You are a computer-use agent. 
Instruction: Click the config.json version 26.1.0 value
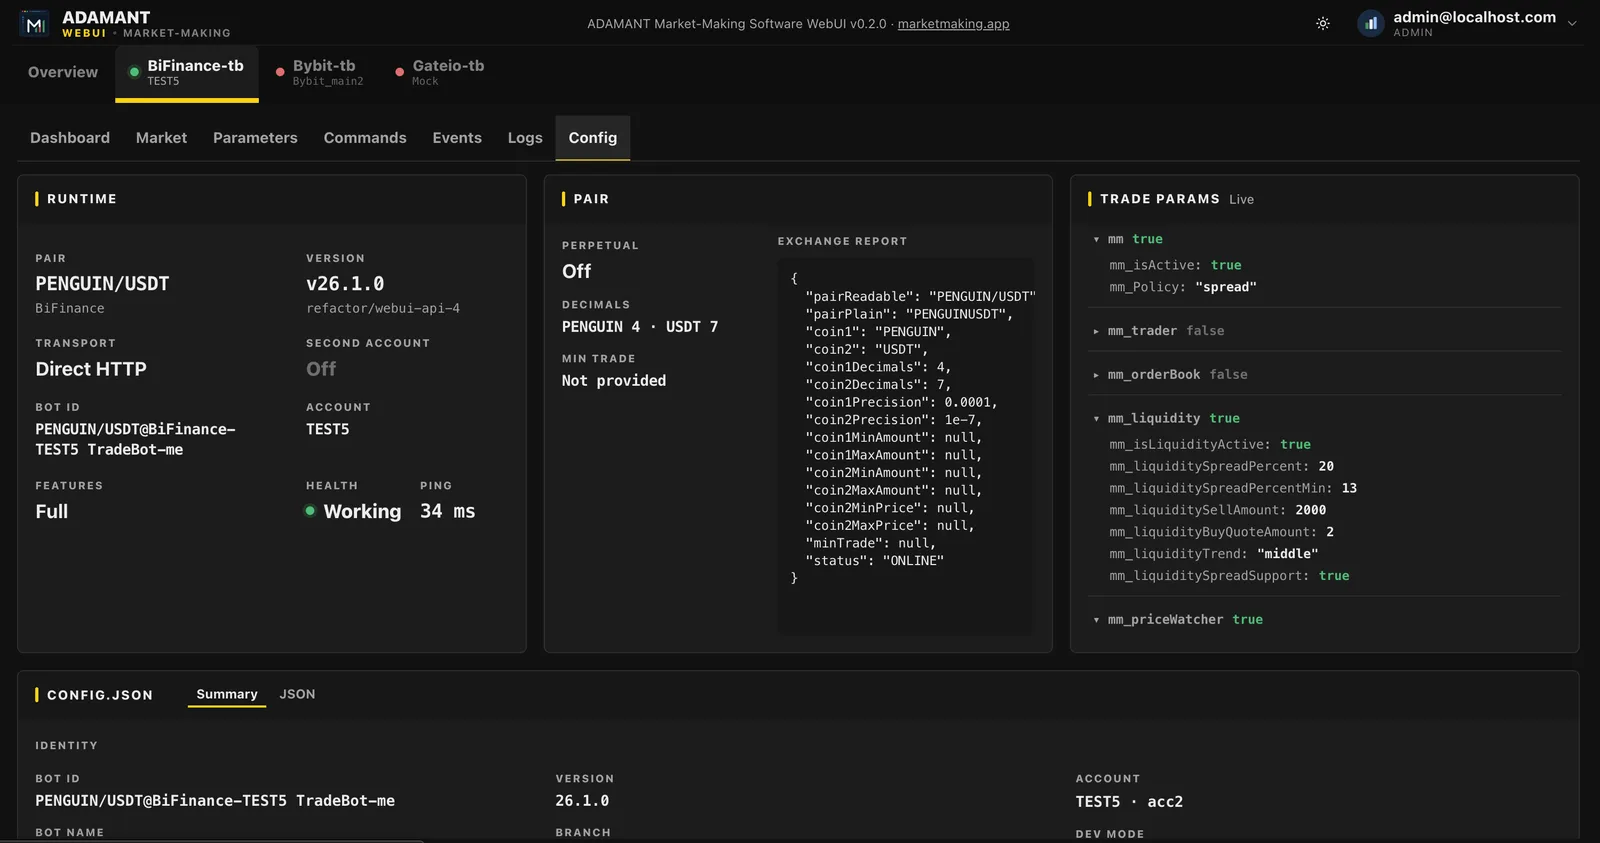pos(582,801)
